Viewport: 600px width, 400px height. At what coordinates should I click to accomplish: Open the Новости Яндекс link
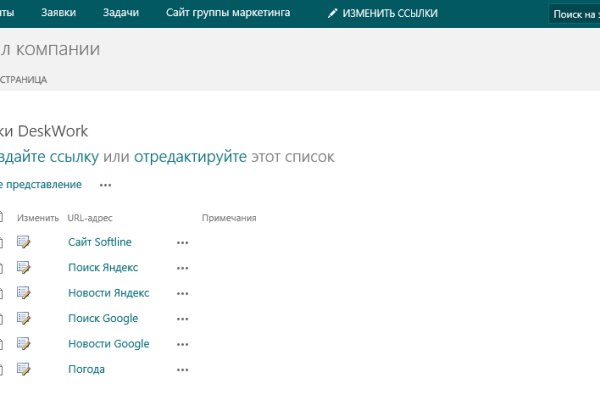coord(108,293)
